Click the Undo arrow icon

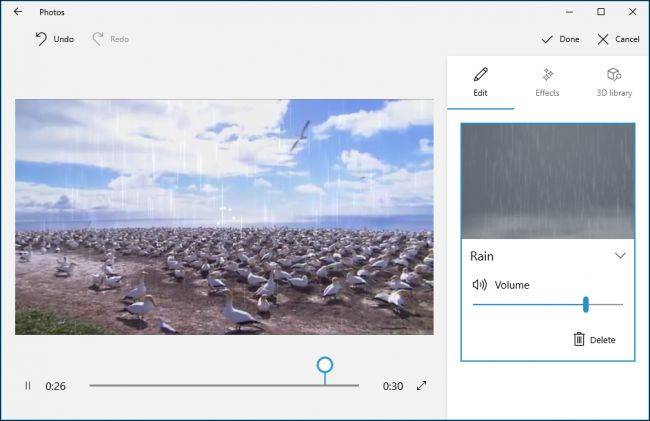(41, 39)
